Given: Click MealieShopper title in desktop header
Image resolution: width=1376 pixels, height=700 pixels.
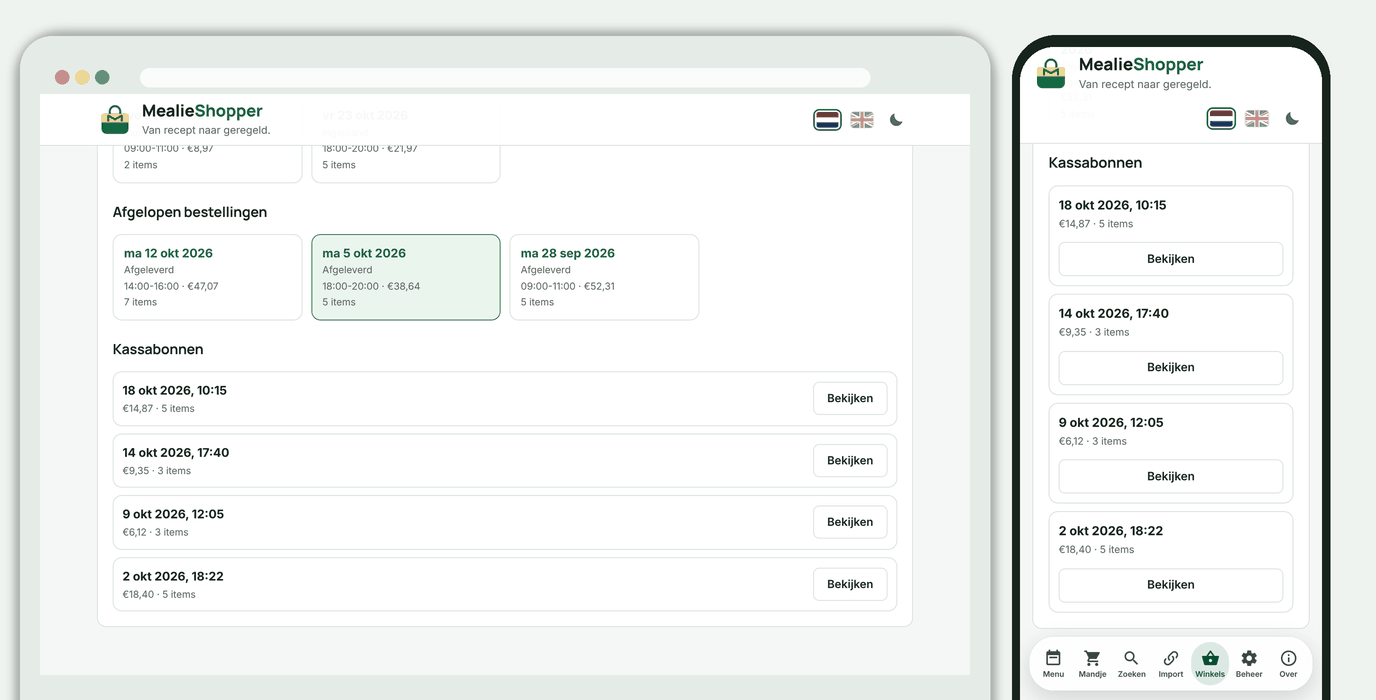Looking at the screenshot, I should coord(202,111).
